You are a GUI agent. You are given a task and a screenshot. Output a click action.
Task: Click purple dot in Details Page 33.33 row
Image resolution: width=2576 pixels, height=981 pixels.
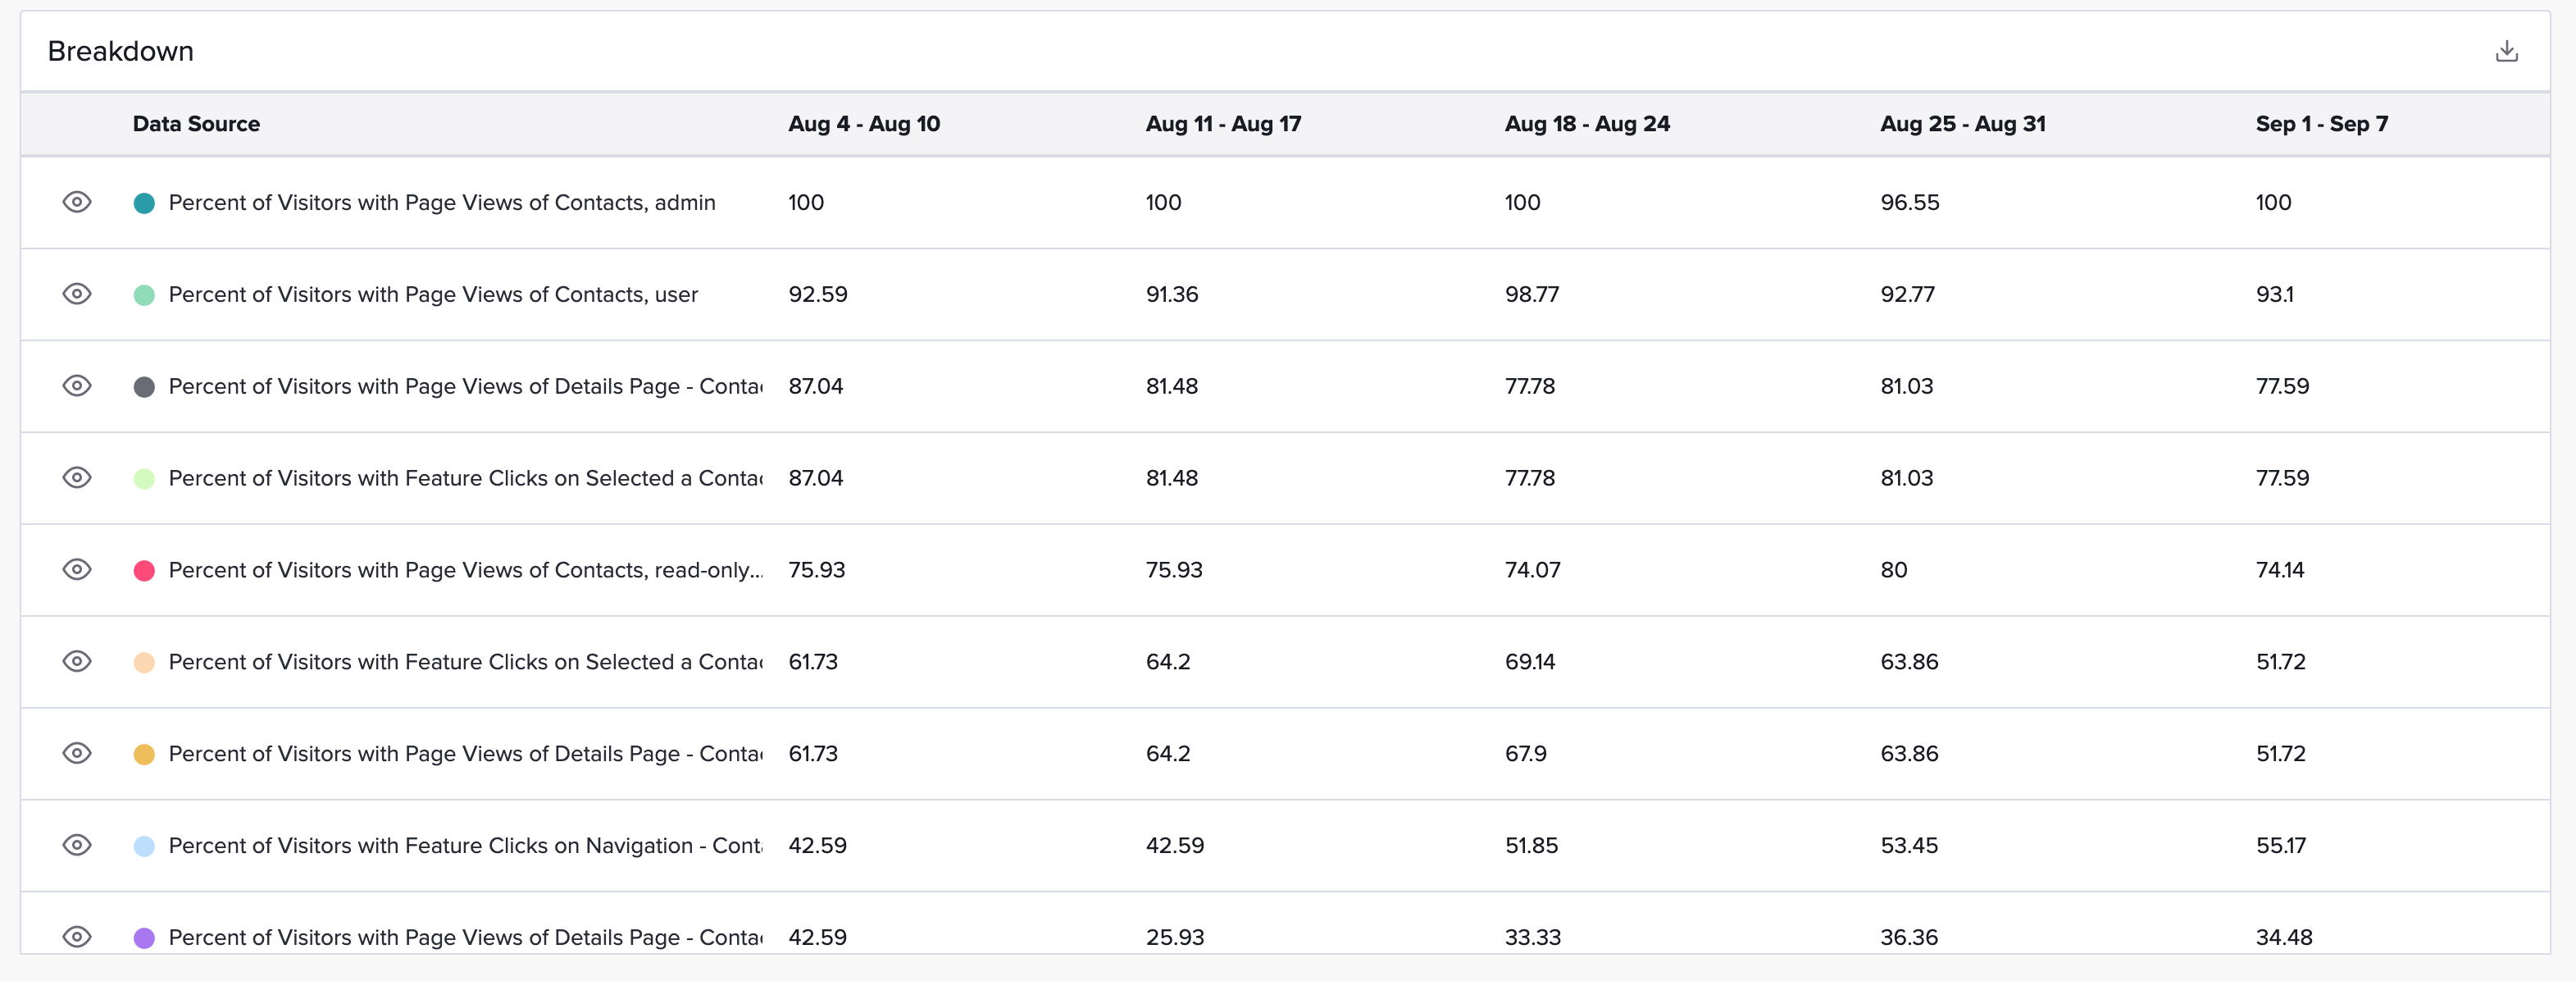[x=144, y=938]
